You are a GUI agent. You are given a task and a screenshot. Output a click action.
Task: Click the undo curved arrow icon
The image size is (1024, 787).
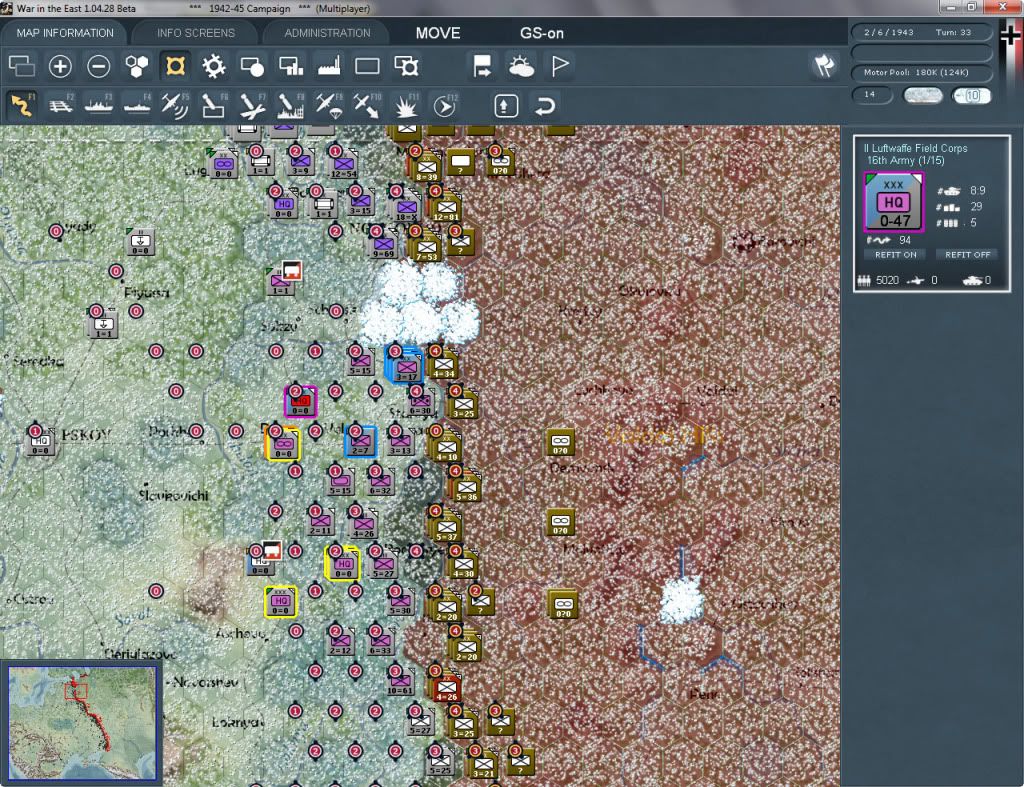[545, 106]
